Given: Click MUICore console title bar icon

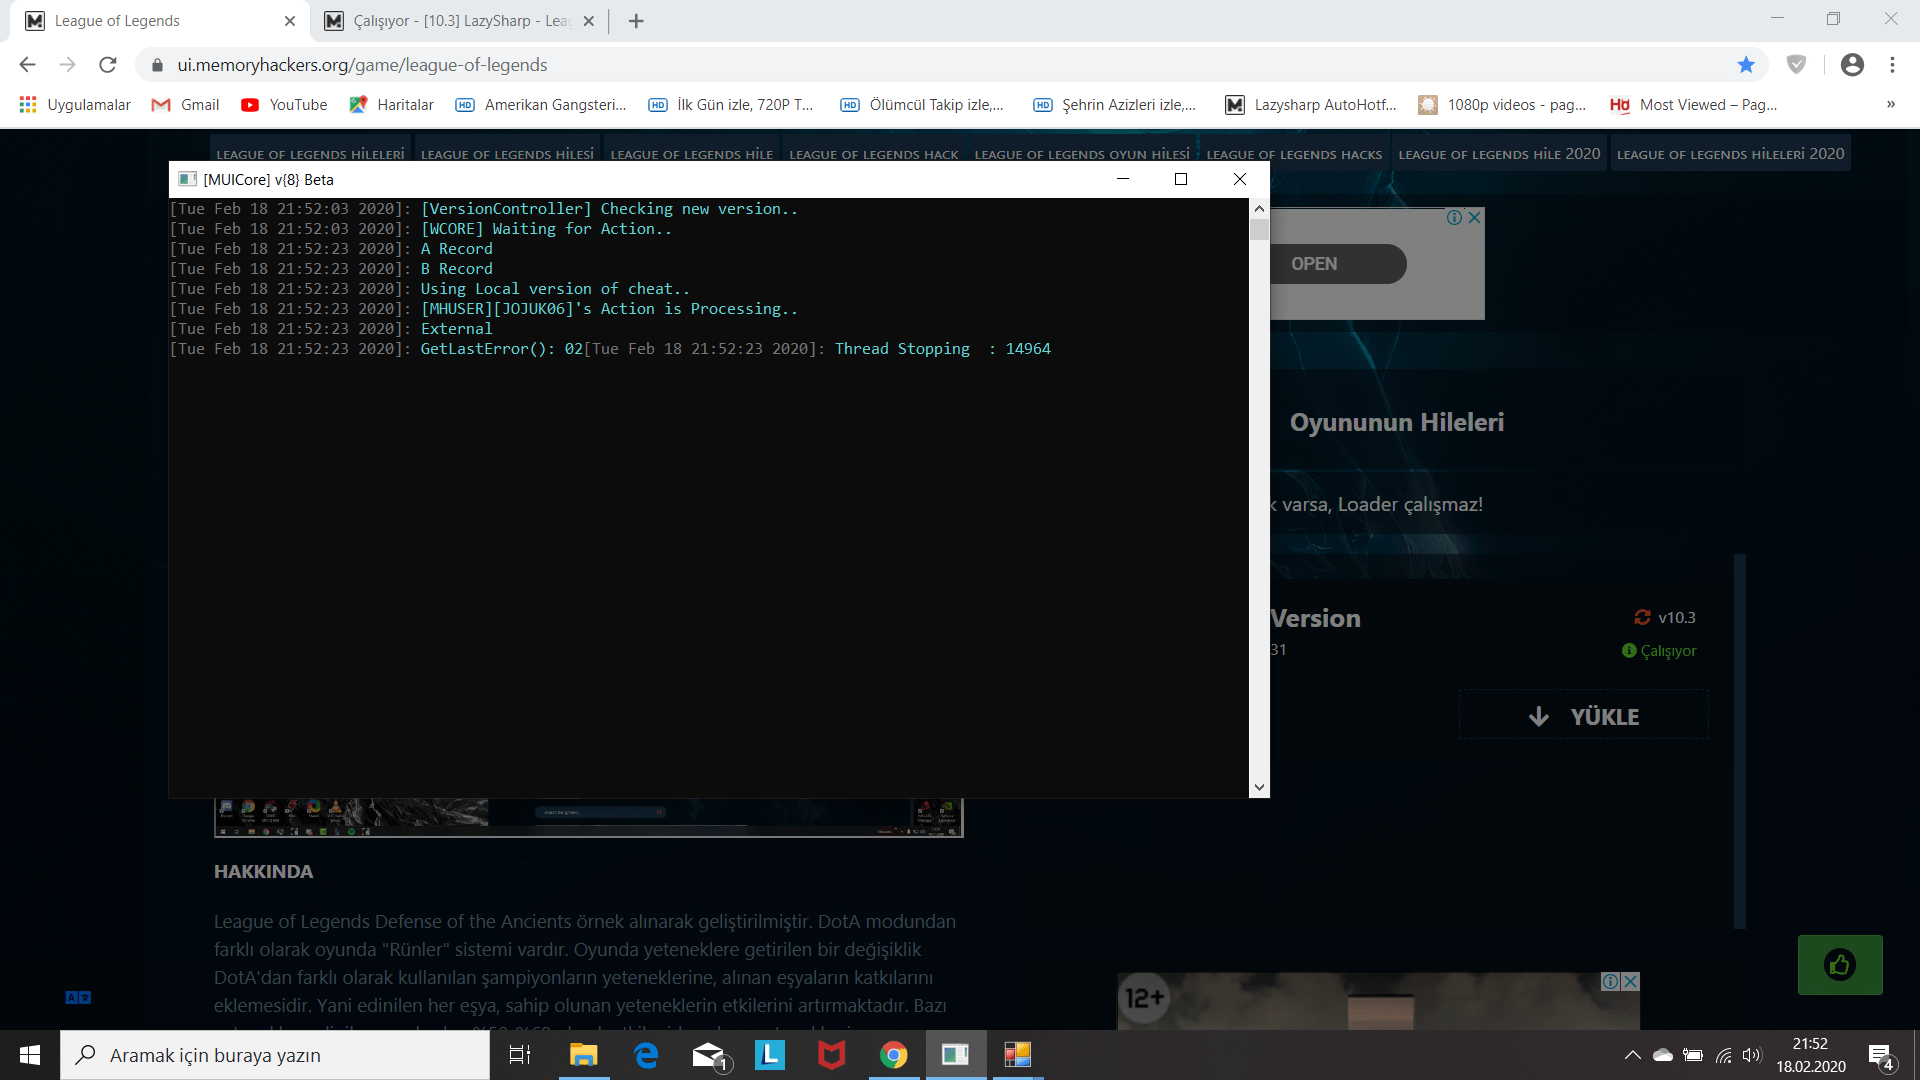Looking at the screenshot, I should coord(187,179).
